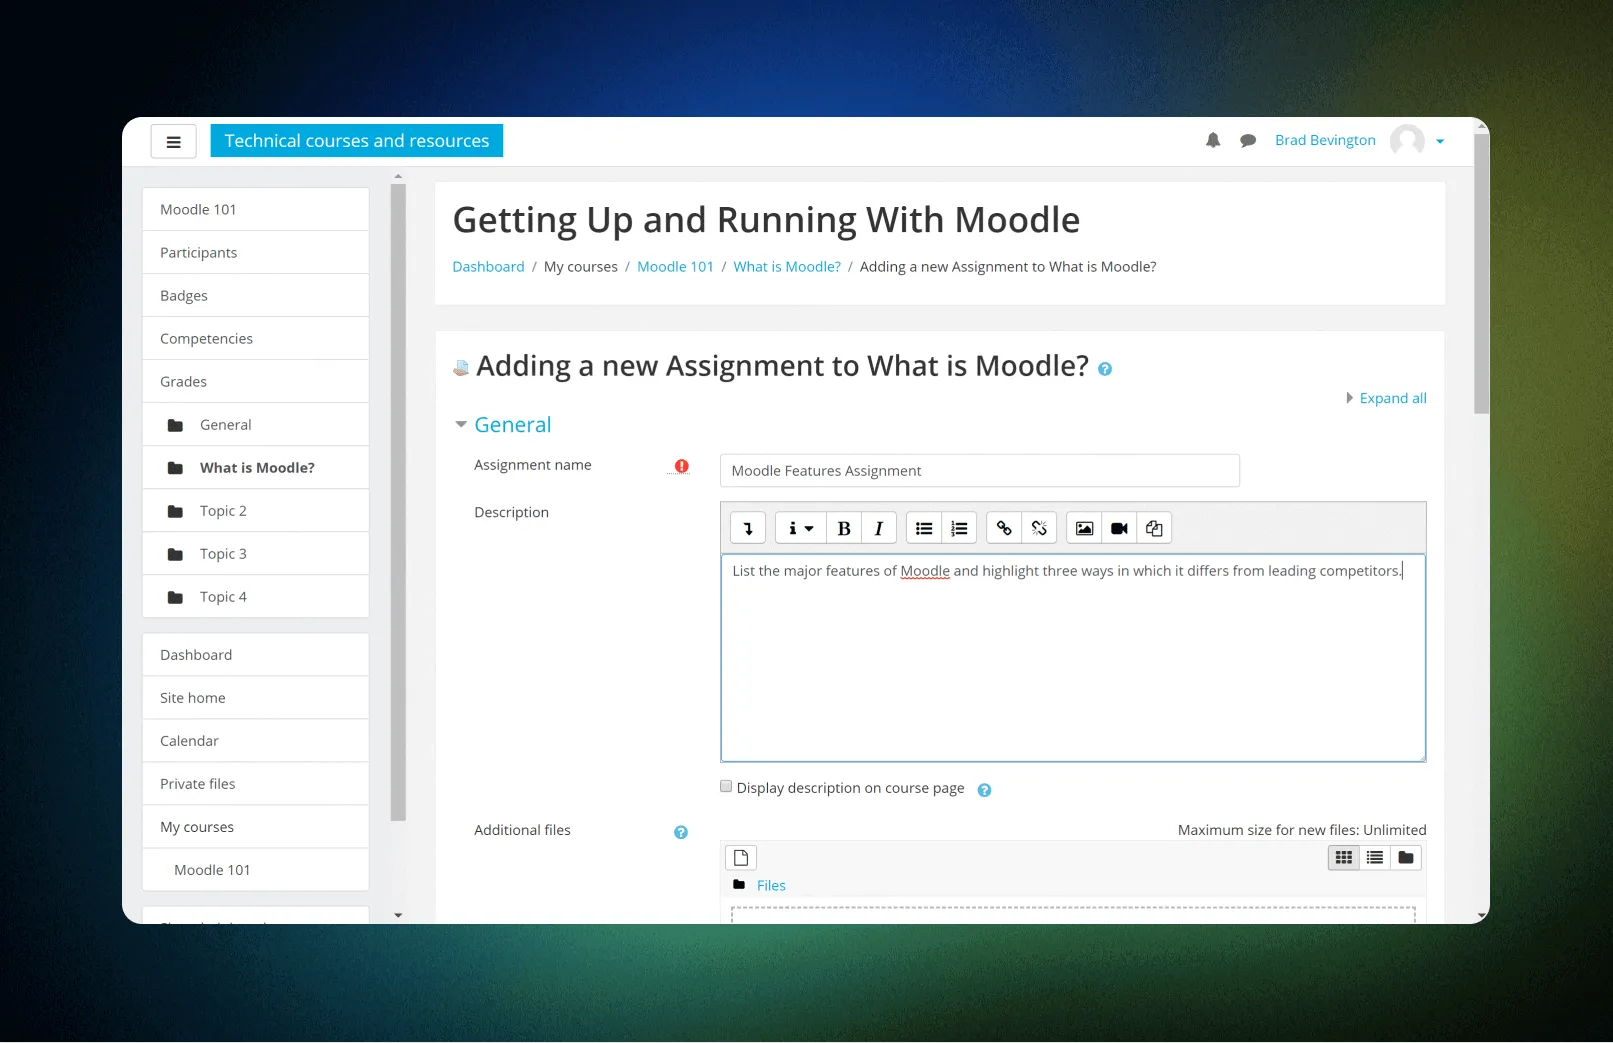
Task: Click What is Moodle? breadcrumb link
Action: (x=787, y=267)
